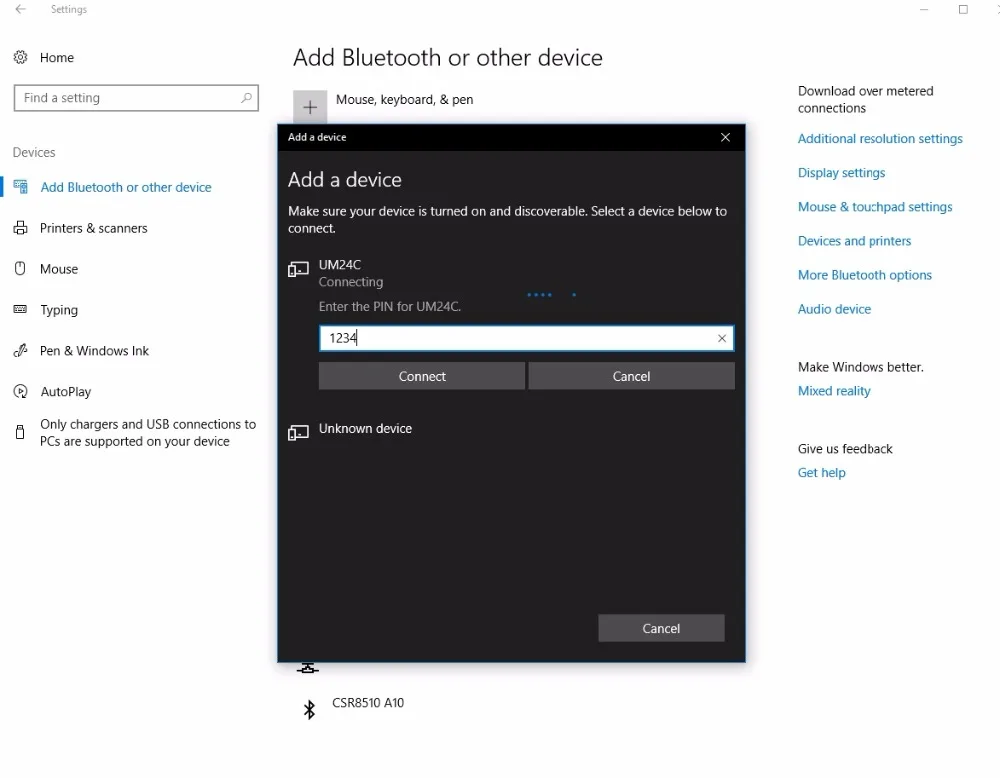Open More Bluetooth options link
This screenshot has width=1000, height=778.
click(864, 275)
